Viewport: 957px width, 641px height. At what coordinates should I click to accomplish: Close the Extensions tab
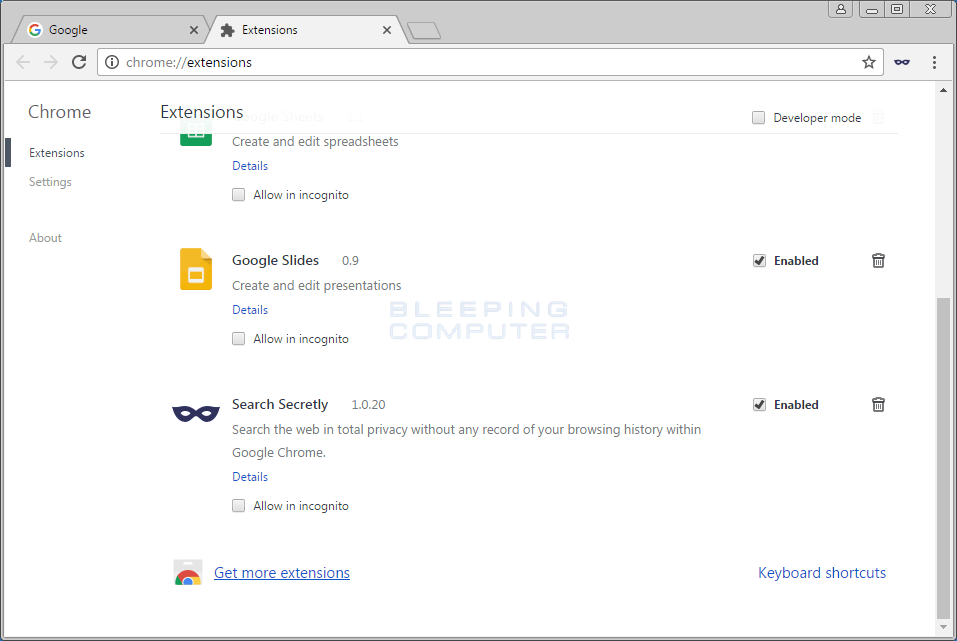(387, 30)
